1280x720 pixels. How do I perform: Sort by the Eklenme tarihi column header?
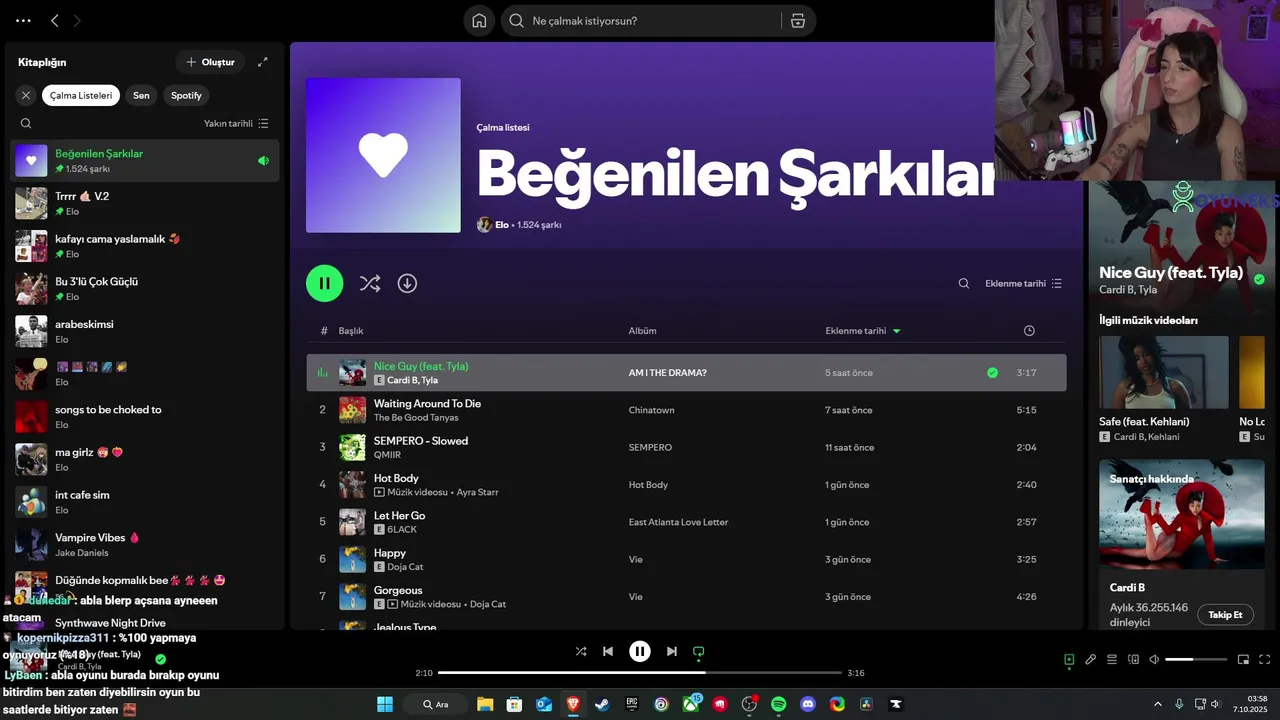click(x=862, y=331)
